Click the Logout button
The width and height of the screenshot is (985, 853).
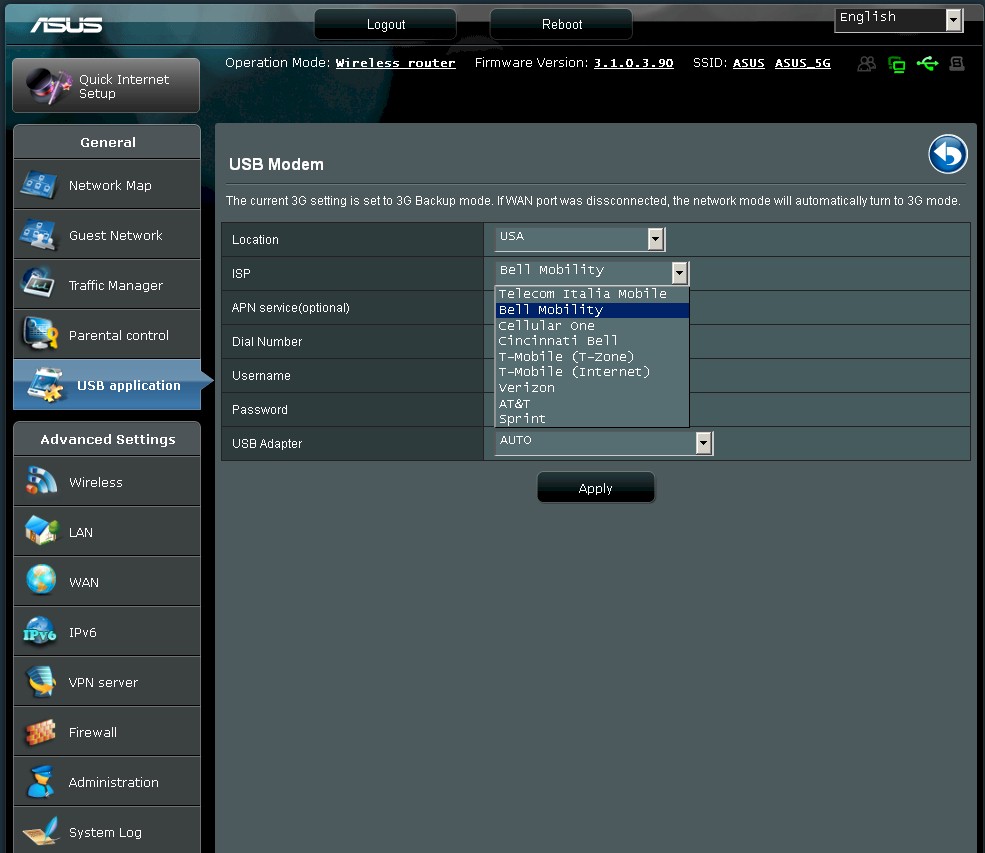click(x=386, y=24)
